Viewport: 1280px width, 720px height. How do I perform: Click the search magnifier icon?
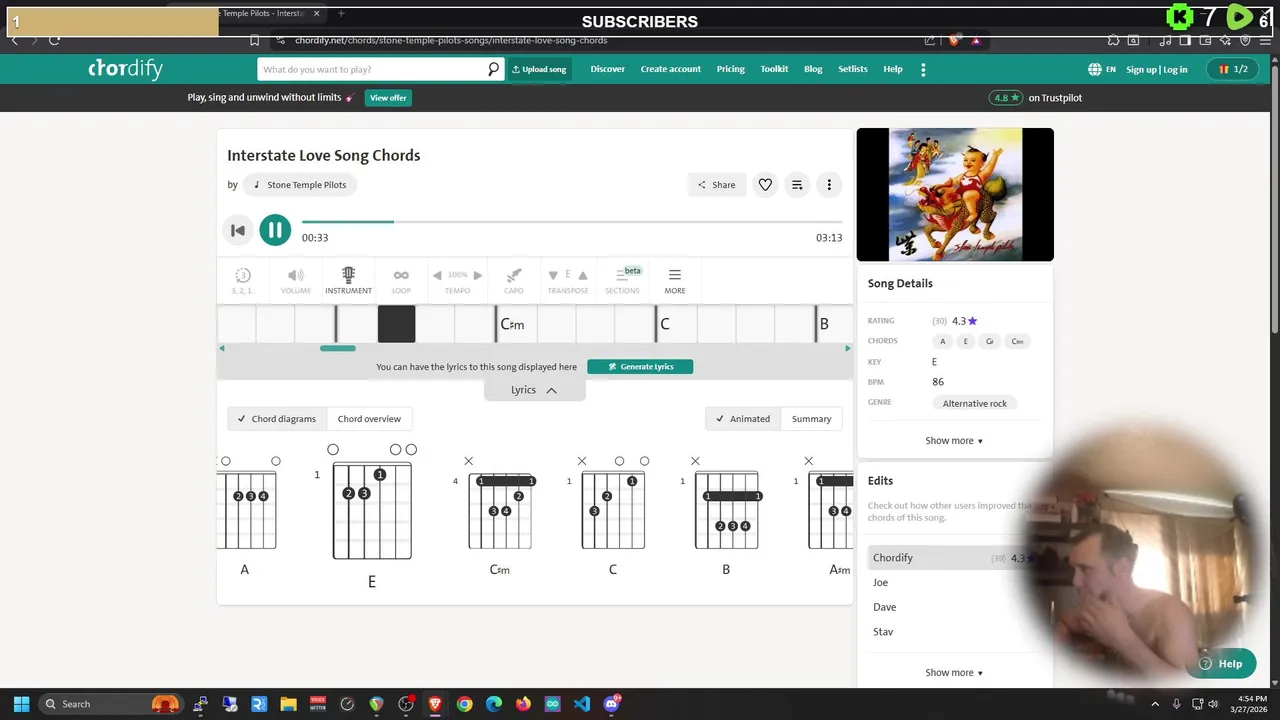click(493, 69)
